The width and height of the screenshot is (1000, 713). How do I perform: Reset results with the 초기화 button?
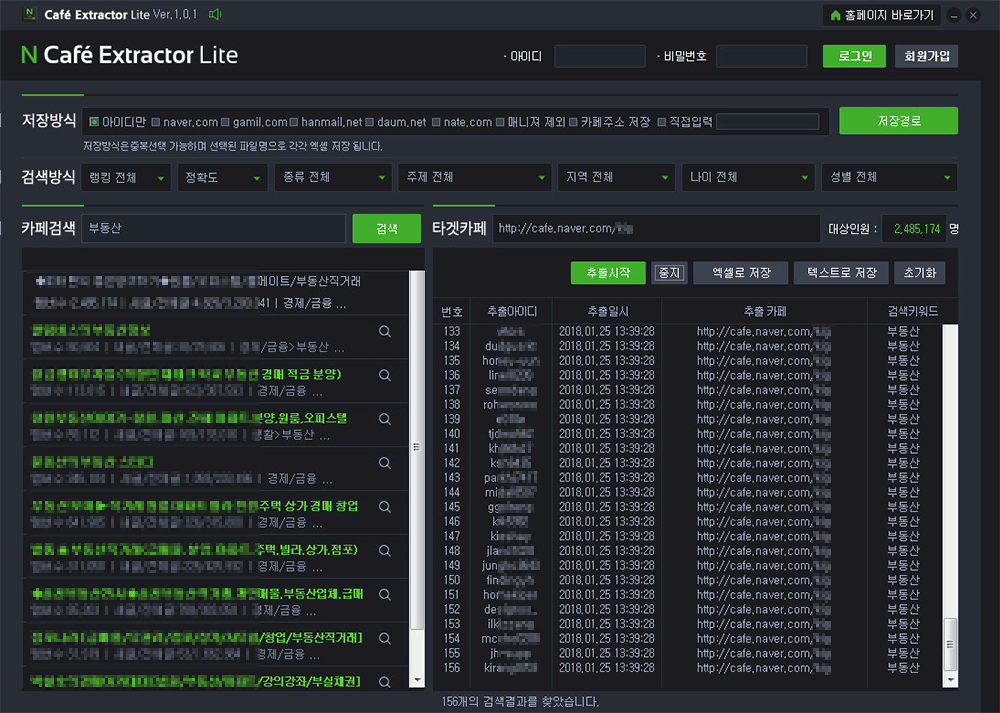click(920, 273)
